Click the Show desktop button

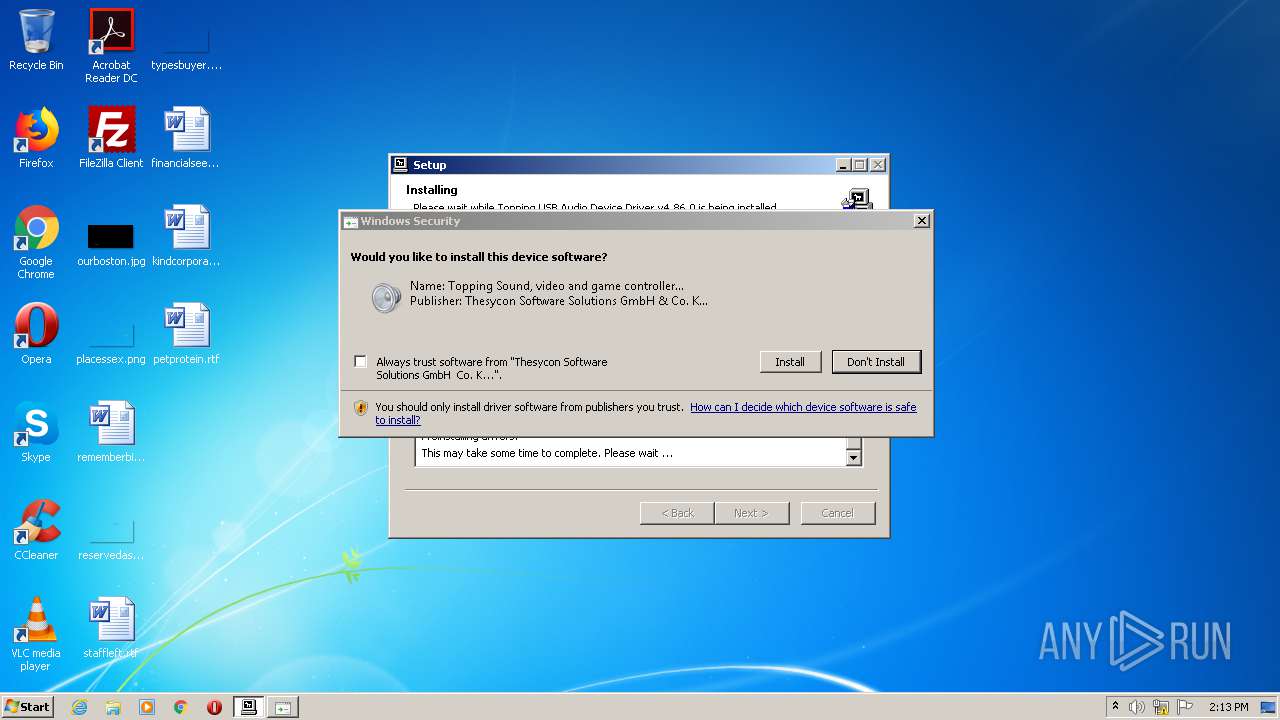[1270, 707]
